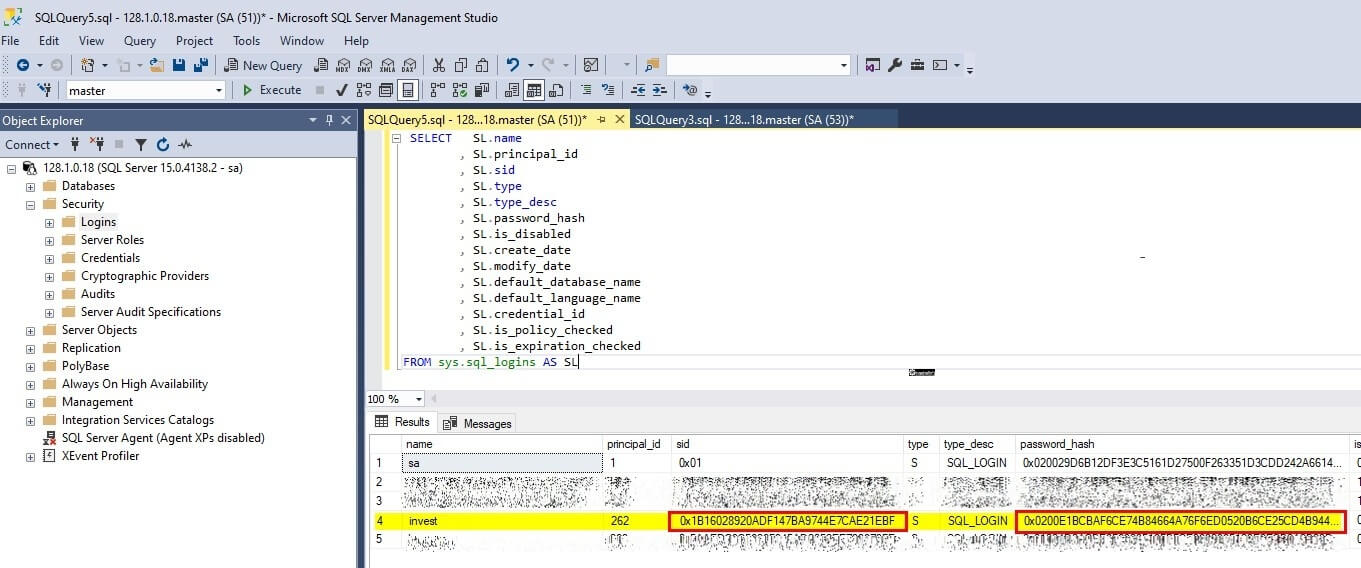Image resolution: width=1361 pixels, height=568 pixels.
Task: Click the XMLA query icon
Action: 387,65
